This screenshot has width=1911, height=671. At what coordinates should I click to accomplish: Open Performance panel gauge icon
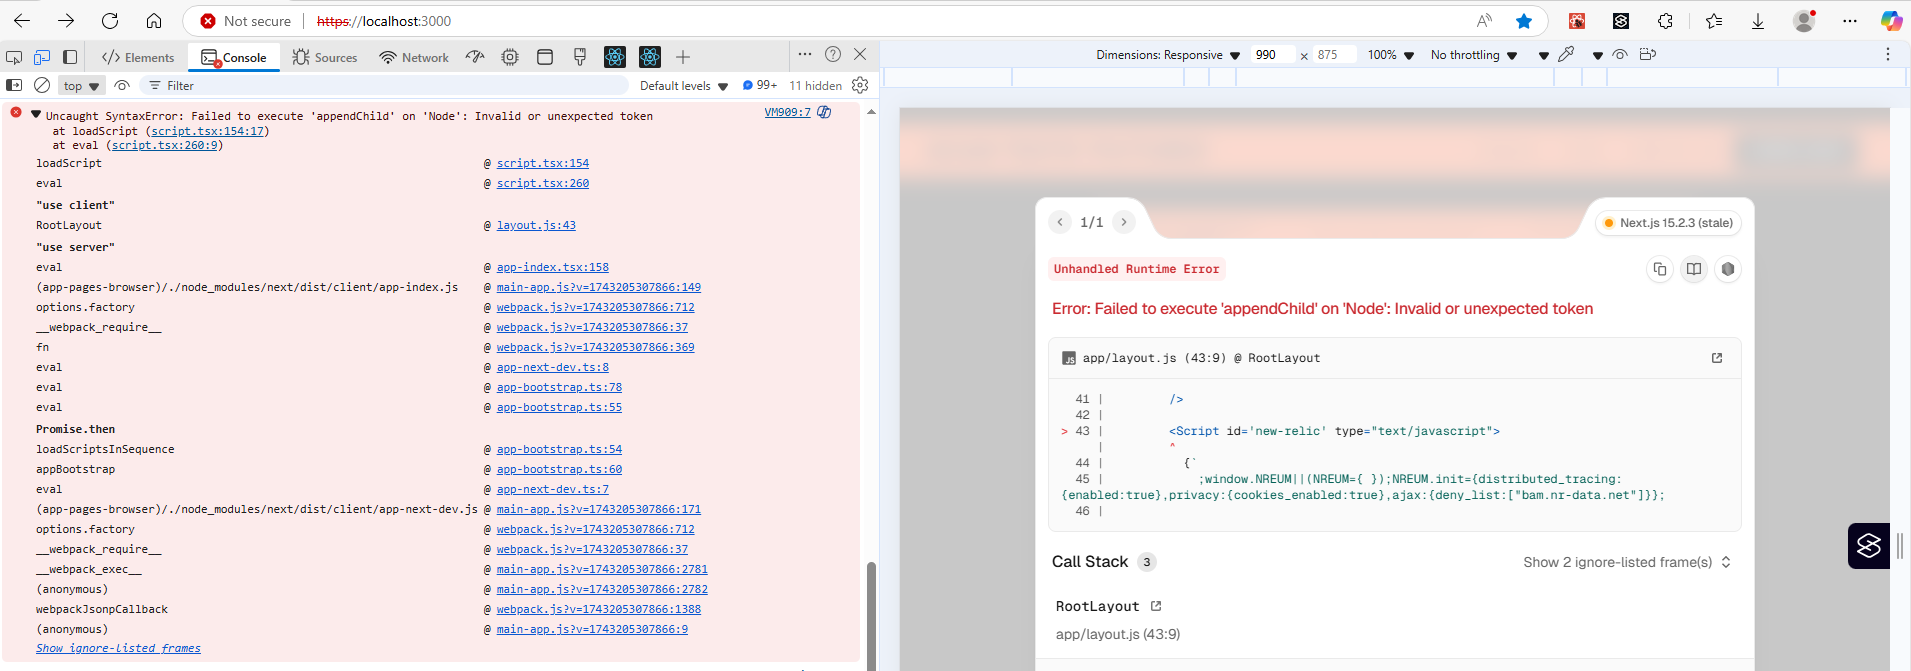[x=475, y=57]
